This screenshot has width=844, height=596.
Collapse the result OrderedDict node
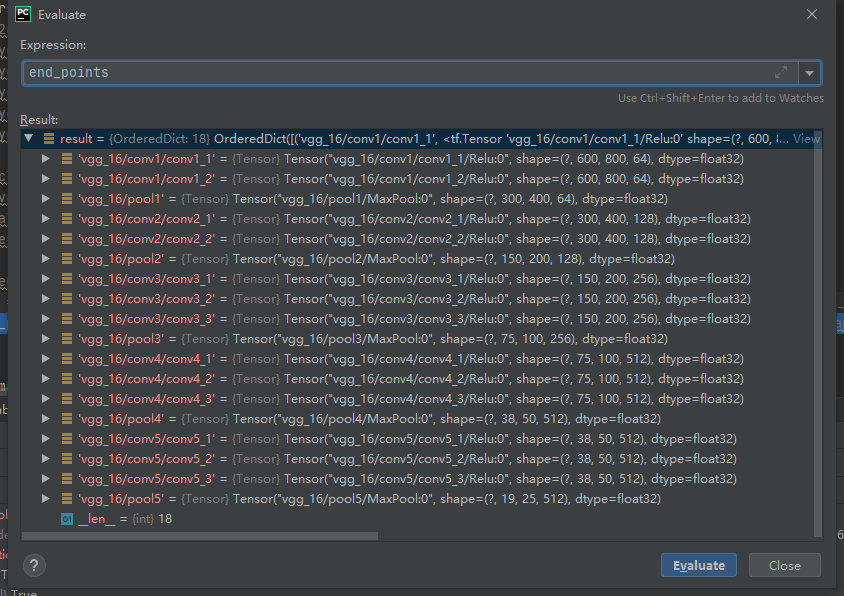pos(29,138)
